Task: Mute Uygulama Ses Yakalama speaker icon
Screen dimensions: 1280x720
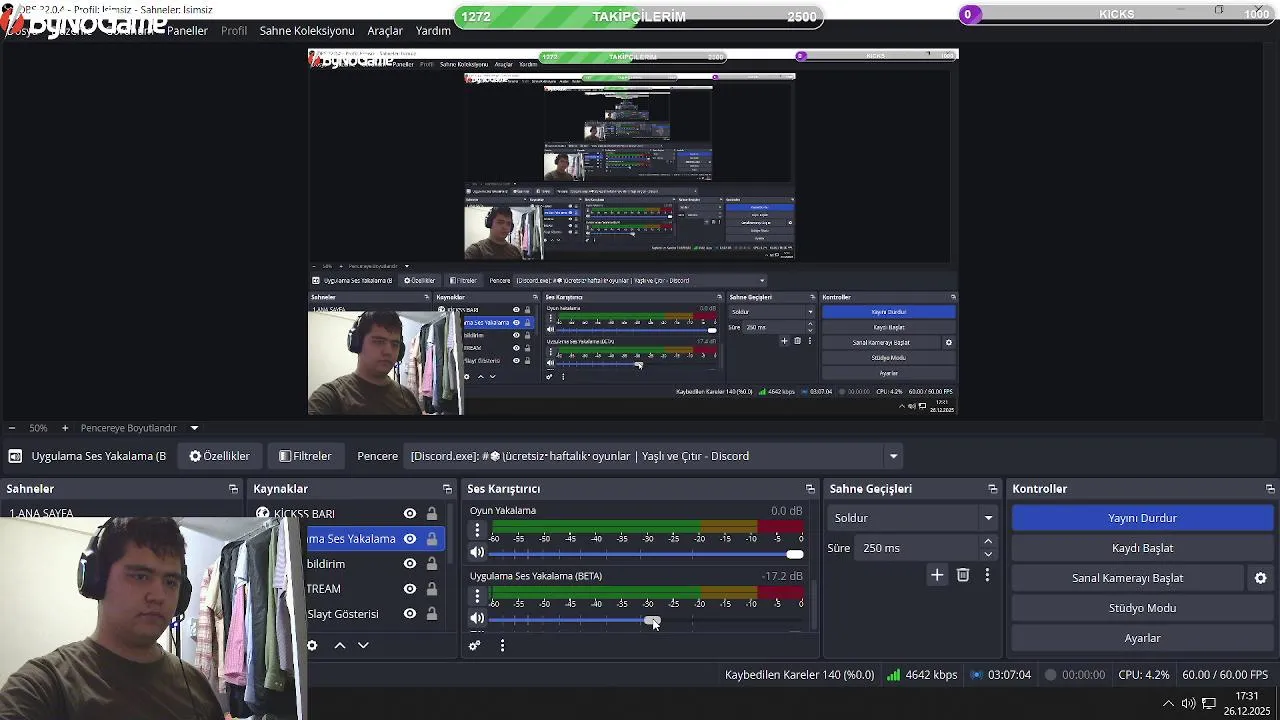Action: pyautogui.click(x=477, y=619)
